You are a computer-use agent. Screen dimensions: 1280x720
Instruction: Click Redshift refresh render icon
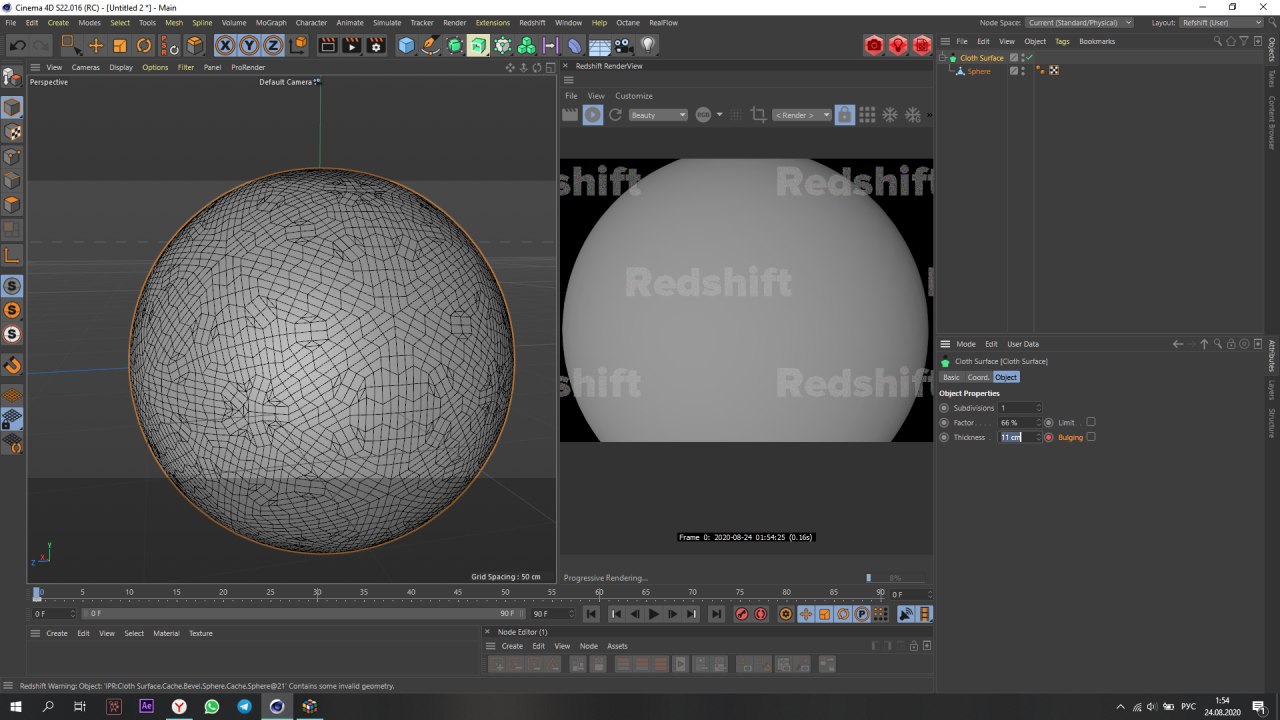(616, 115)
